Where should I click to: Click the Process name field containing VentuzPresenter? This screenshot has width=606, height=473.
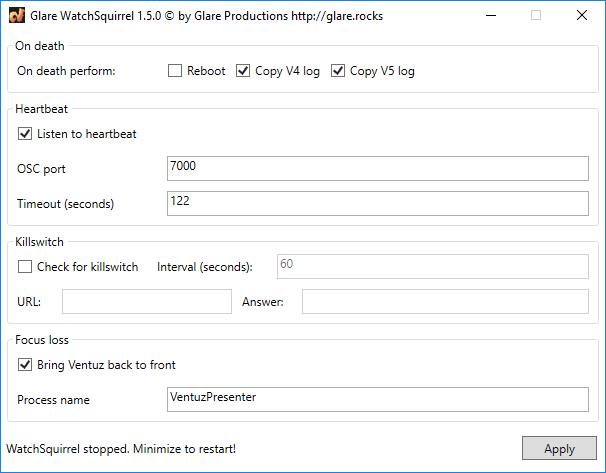(378, 399)
